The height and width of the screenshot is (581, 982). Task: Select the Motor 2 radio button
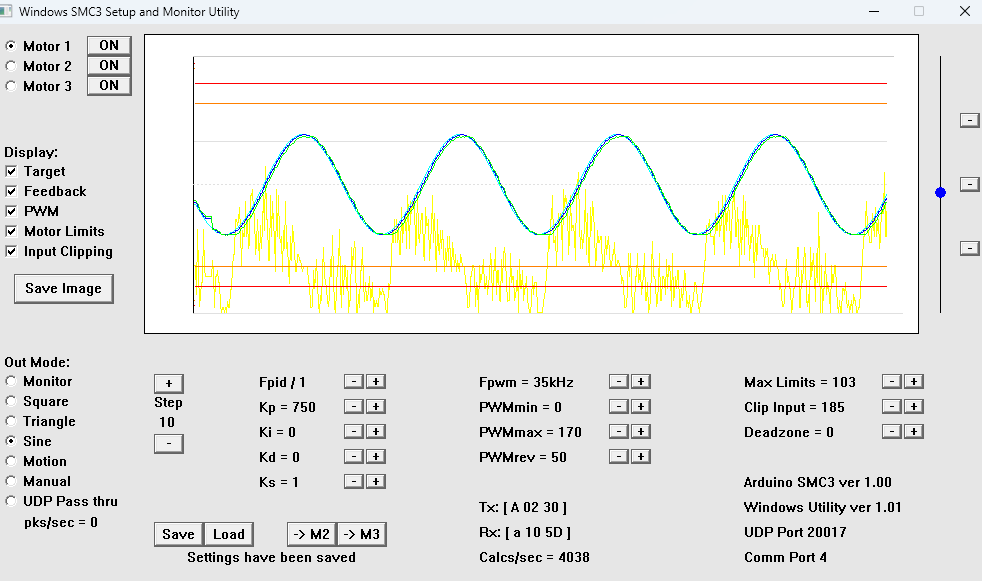11,66
